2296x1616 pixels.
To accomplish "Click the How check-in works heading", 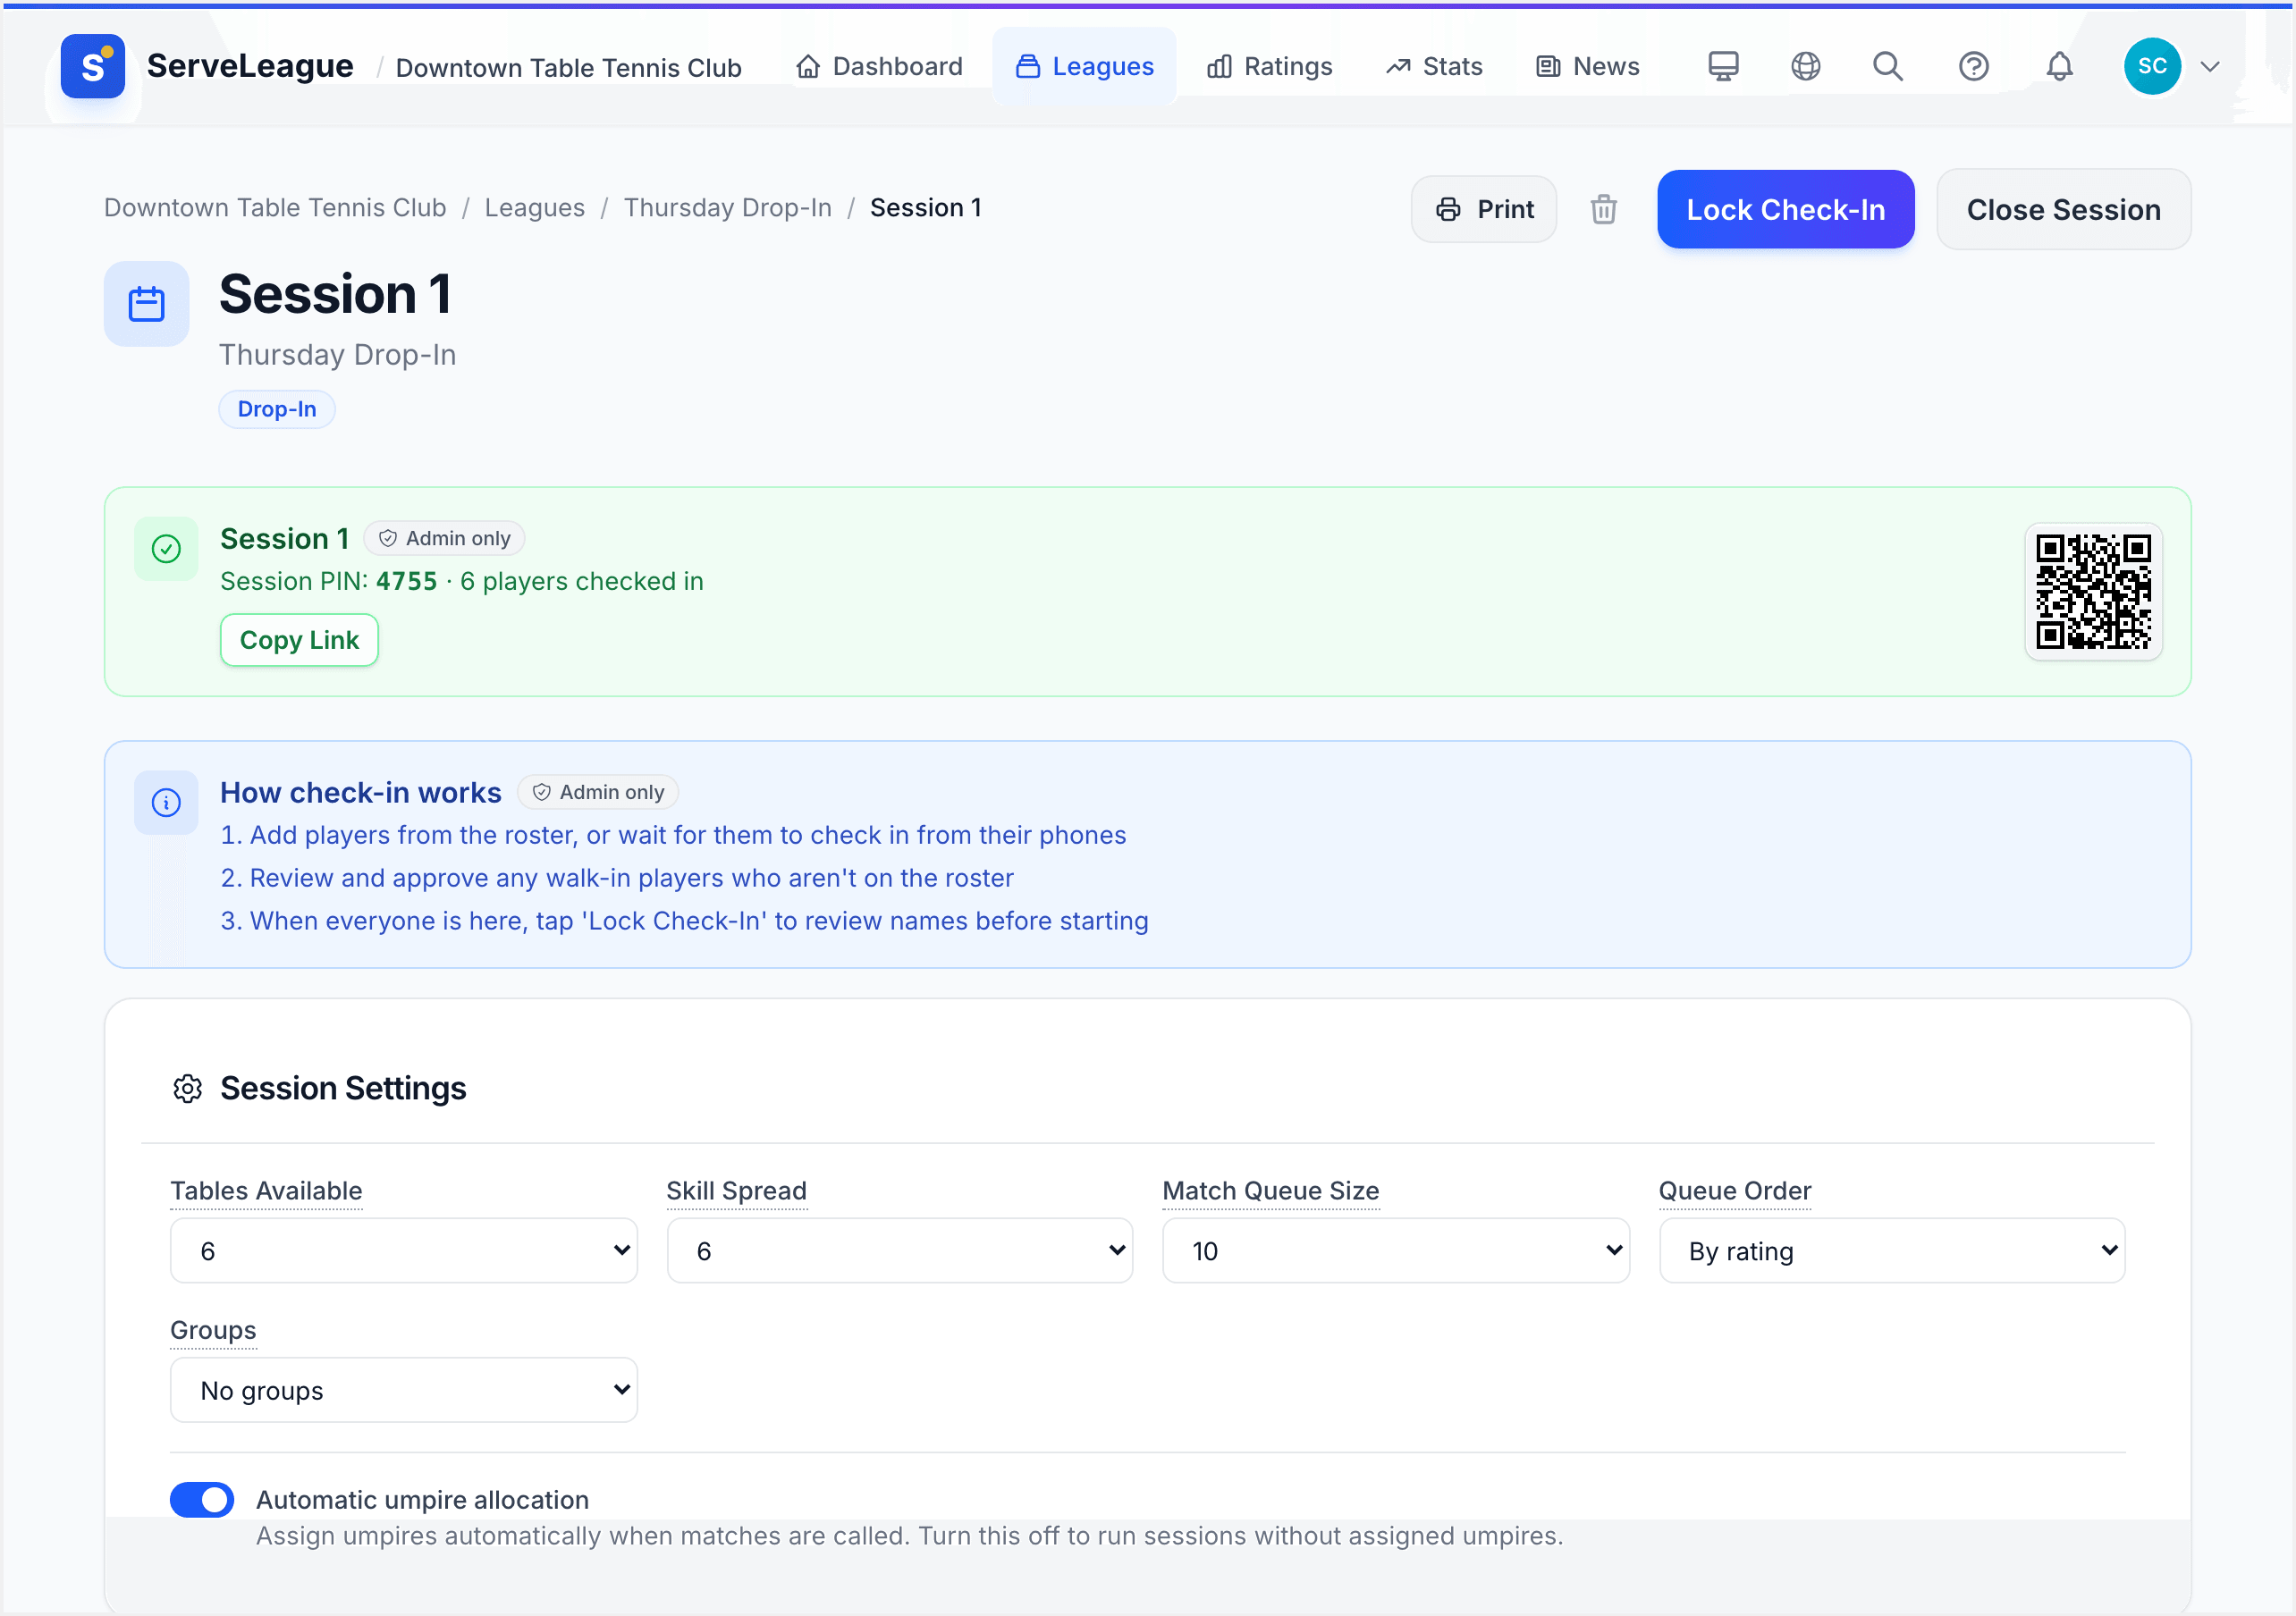I will point(361,793).
